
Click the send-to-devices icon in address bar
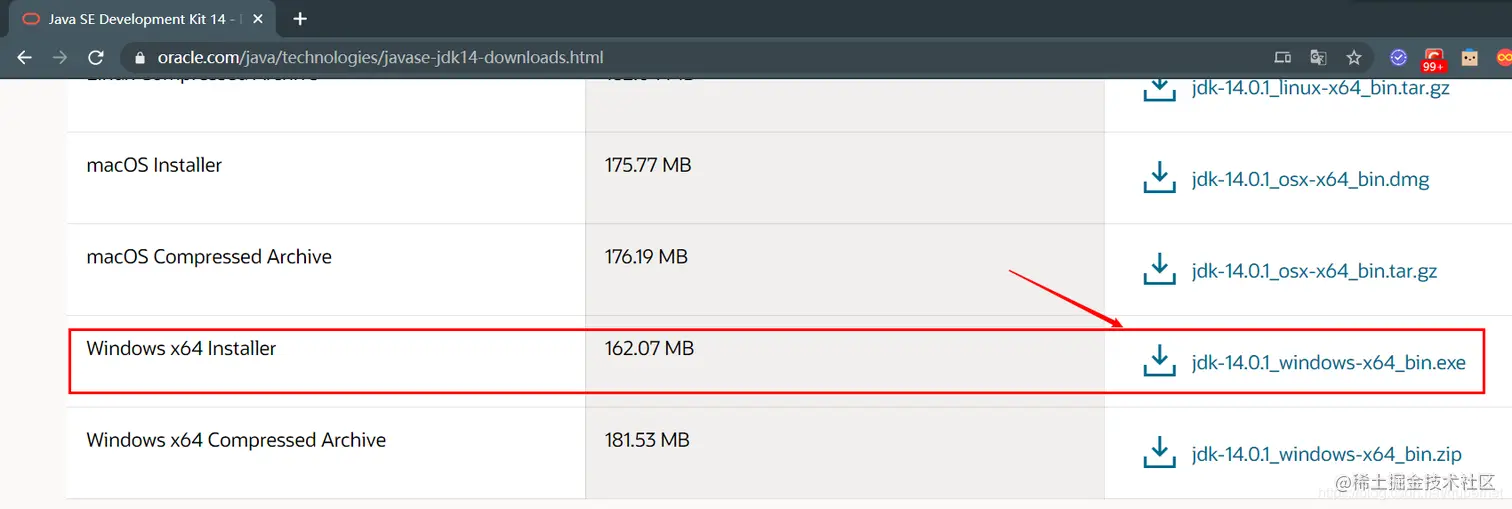[x=1282, y=57]
